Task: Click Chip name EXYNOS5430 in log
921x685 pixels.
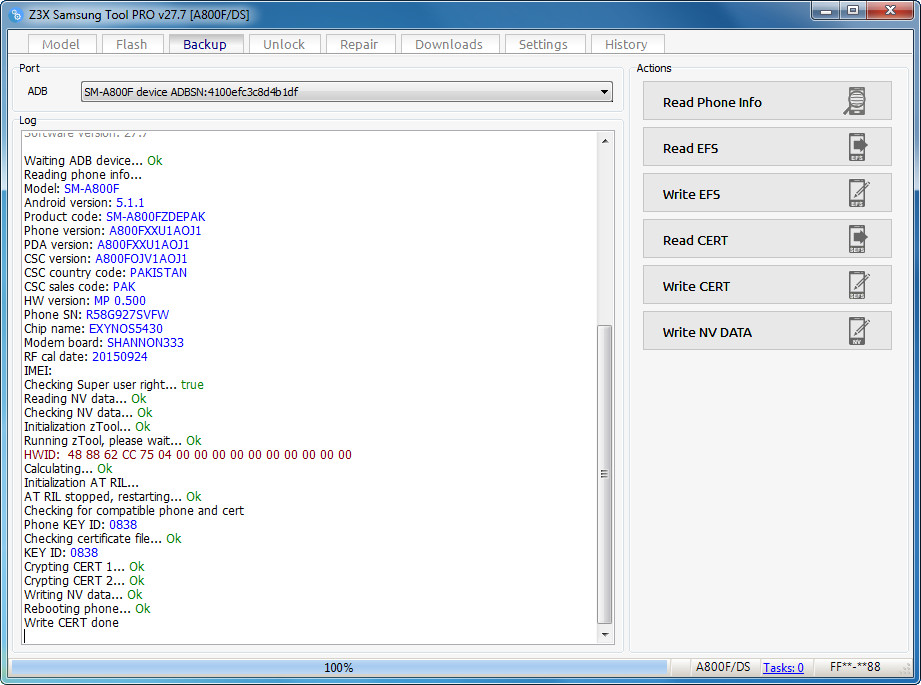Action: point(126,329)
